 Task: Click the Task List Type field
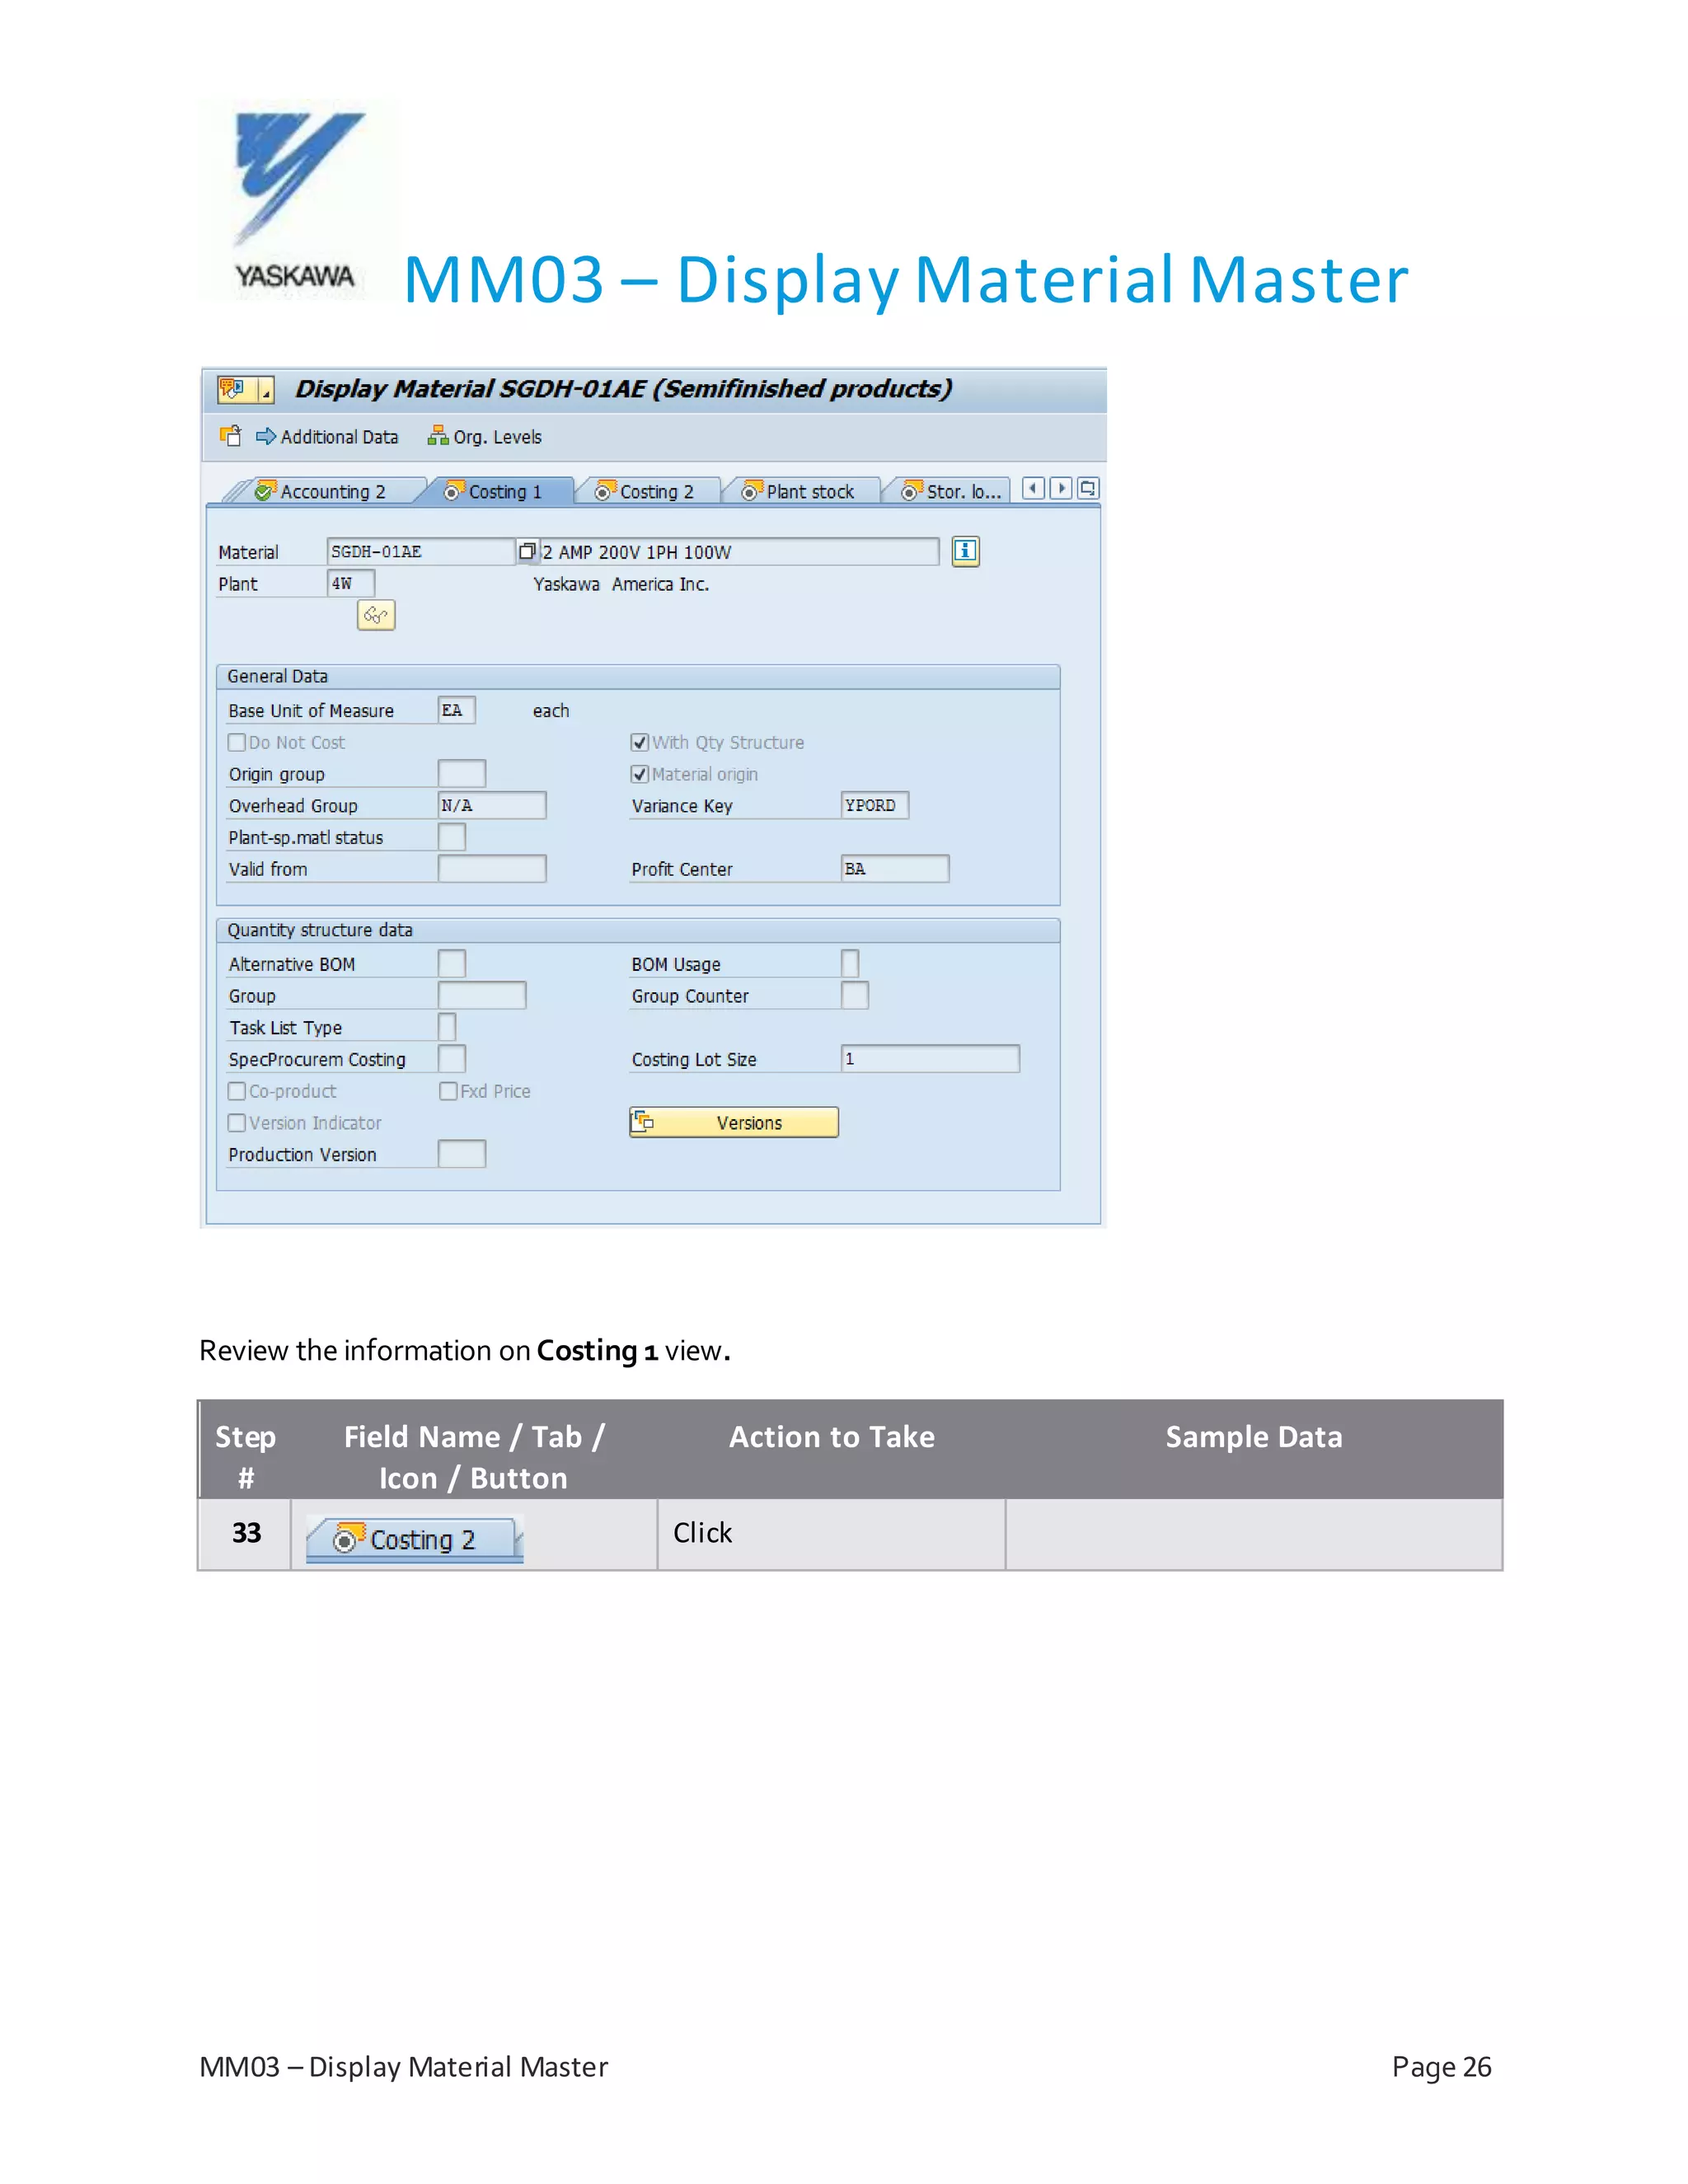pyautogui.click(x=447, y=1027)
